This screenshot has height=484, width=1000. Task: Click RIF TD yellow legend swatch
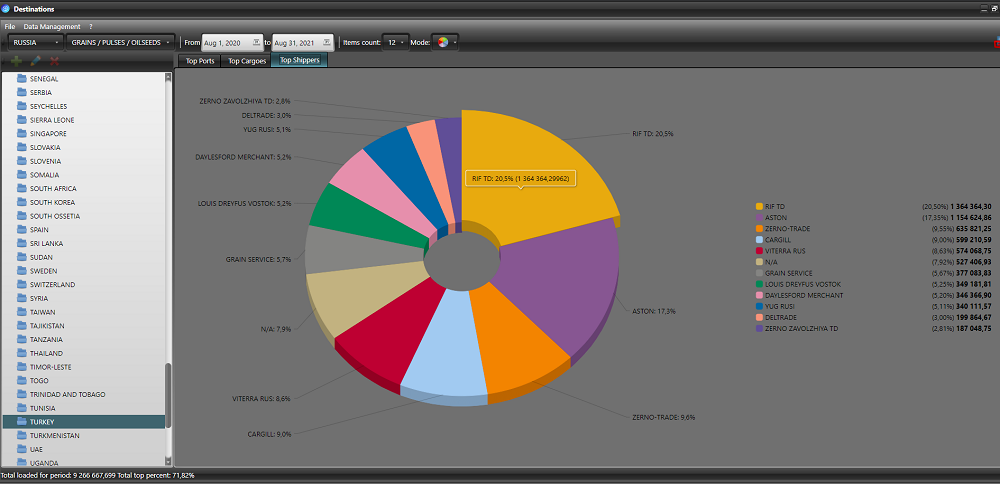coord(759,207)
